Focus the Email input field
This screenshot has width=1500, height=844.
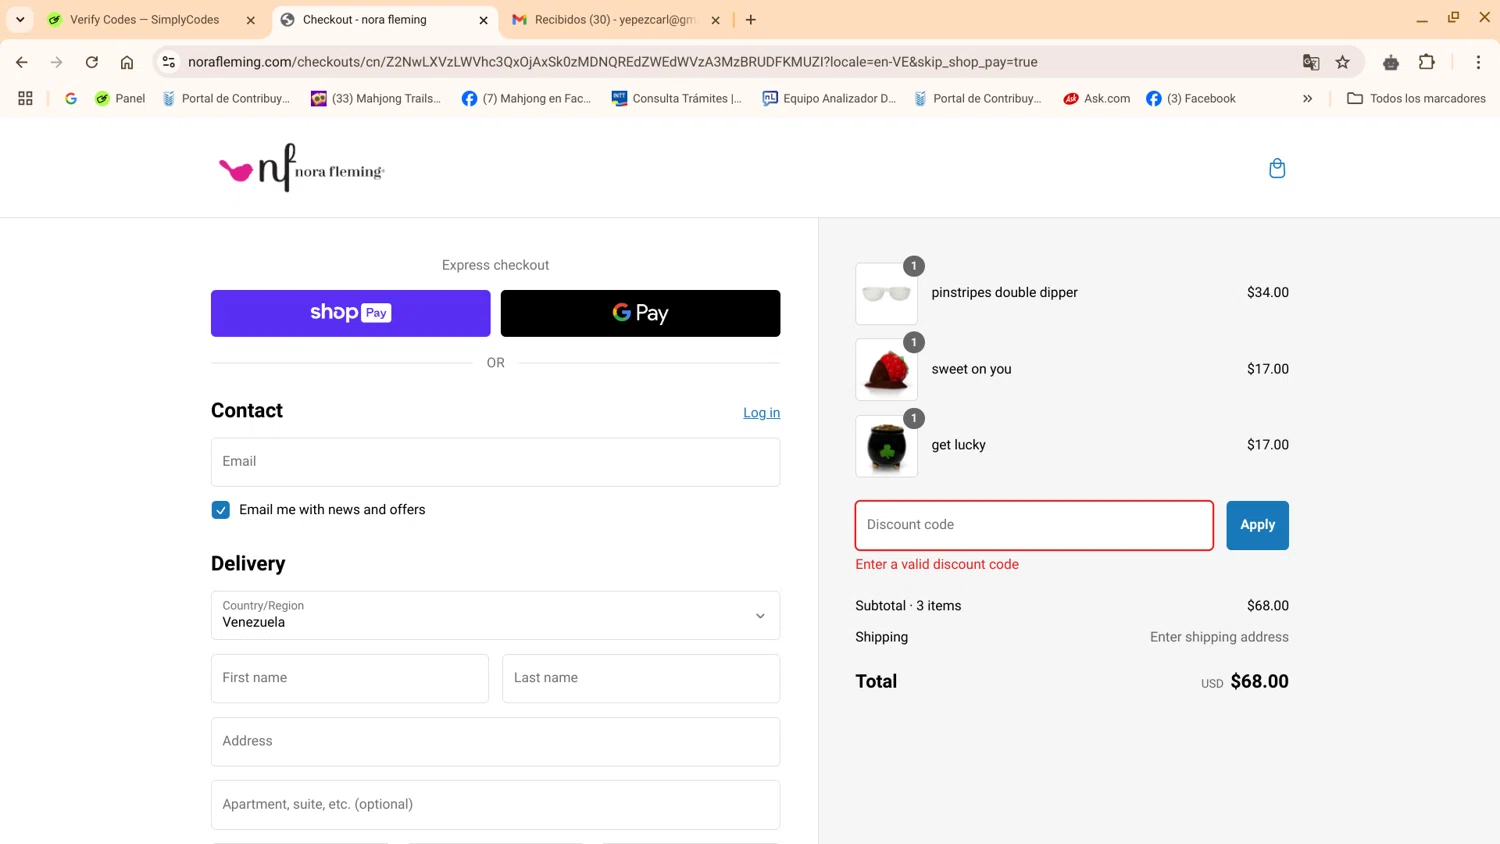click(495, 462)
